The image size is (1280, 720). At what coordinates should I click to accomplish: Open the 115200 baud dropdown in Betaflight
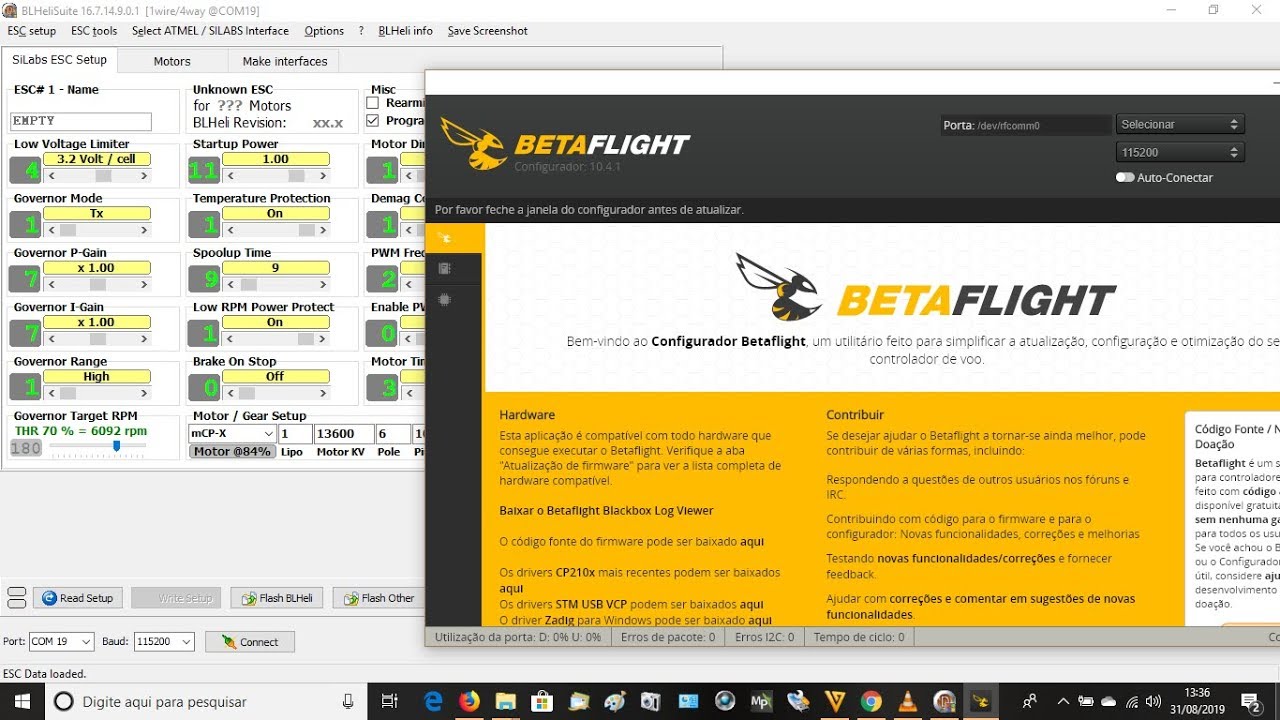(x=1180, y=153)
